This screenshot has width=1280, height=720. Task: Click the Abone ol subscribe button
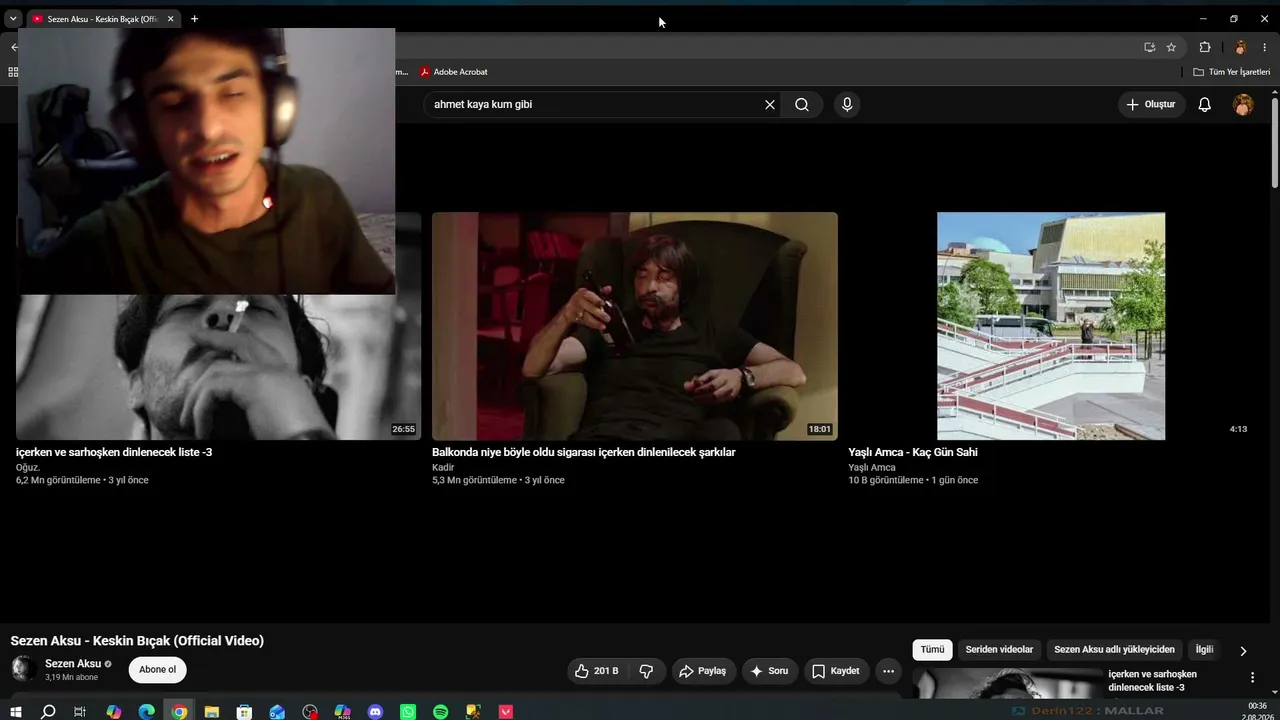tap(157, 670)
